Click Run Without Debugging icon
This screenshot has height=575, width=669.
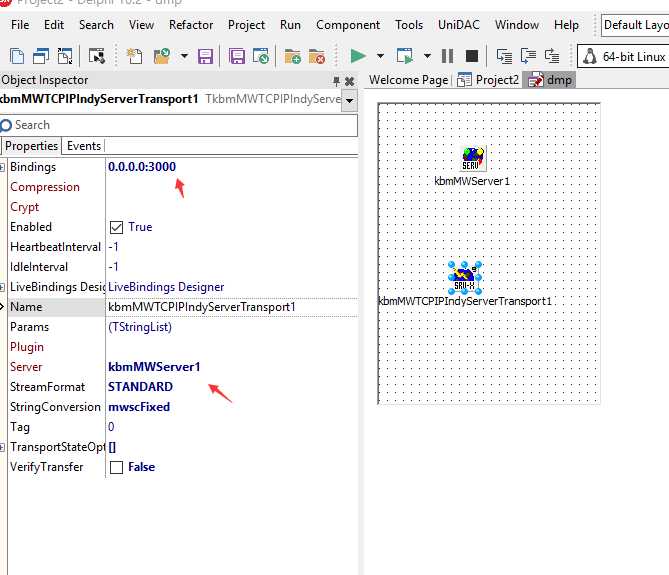click(x=404, y=56)
